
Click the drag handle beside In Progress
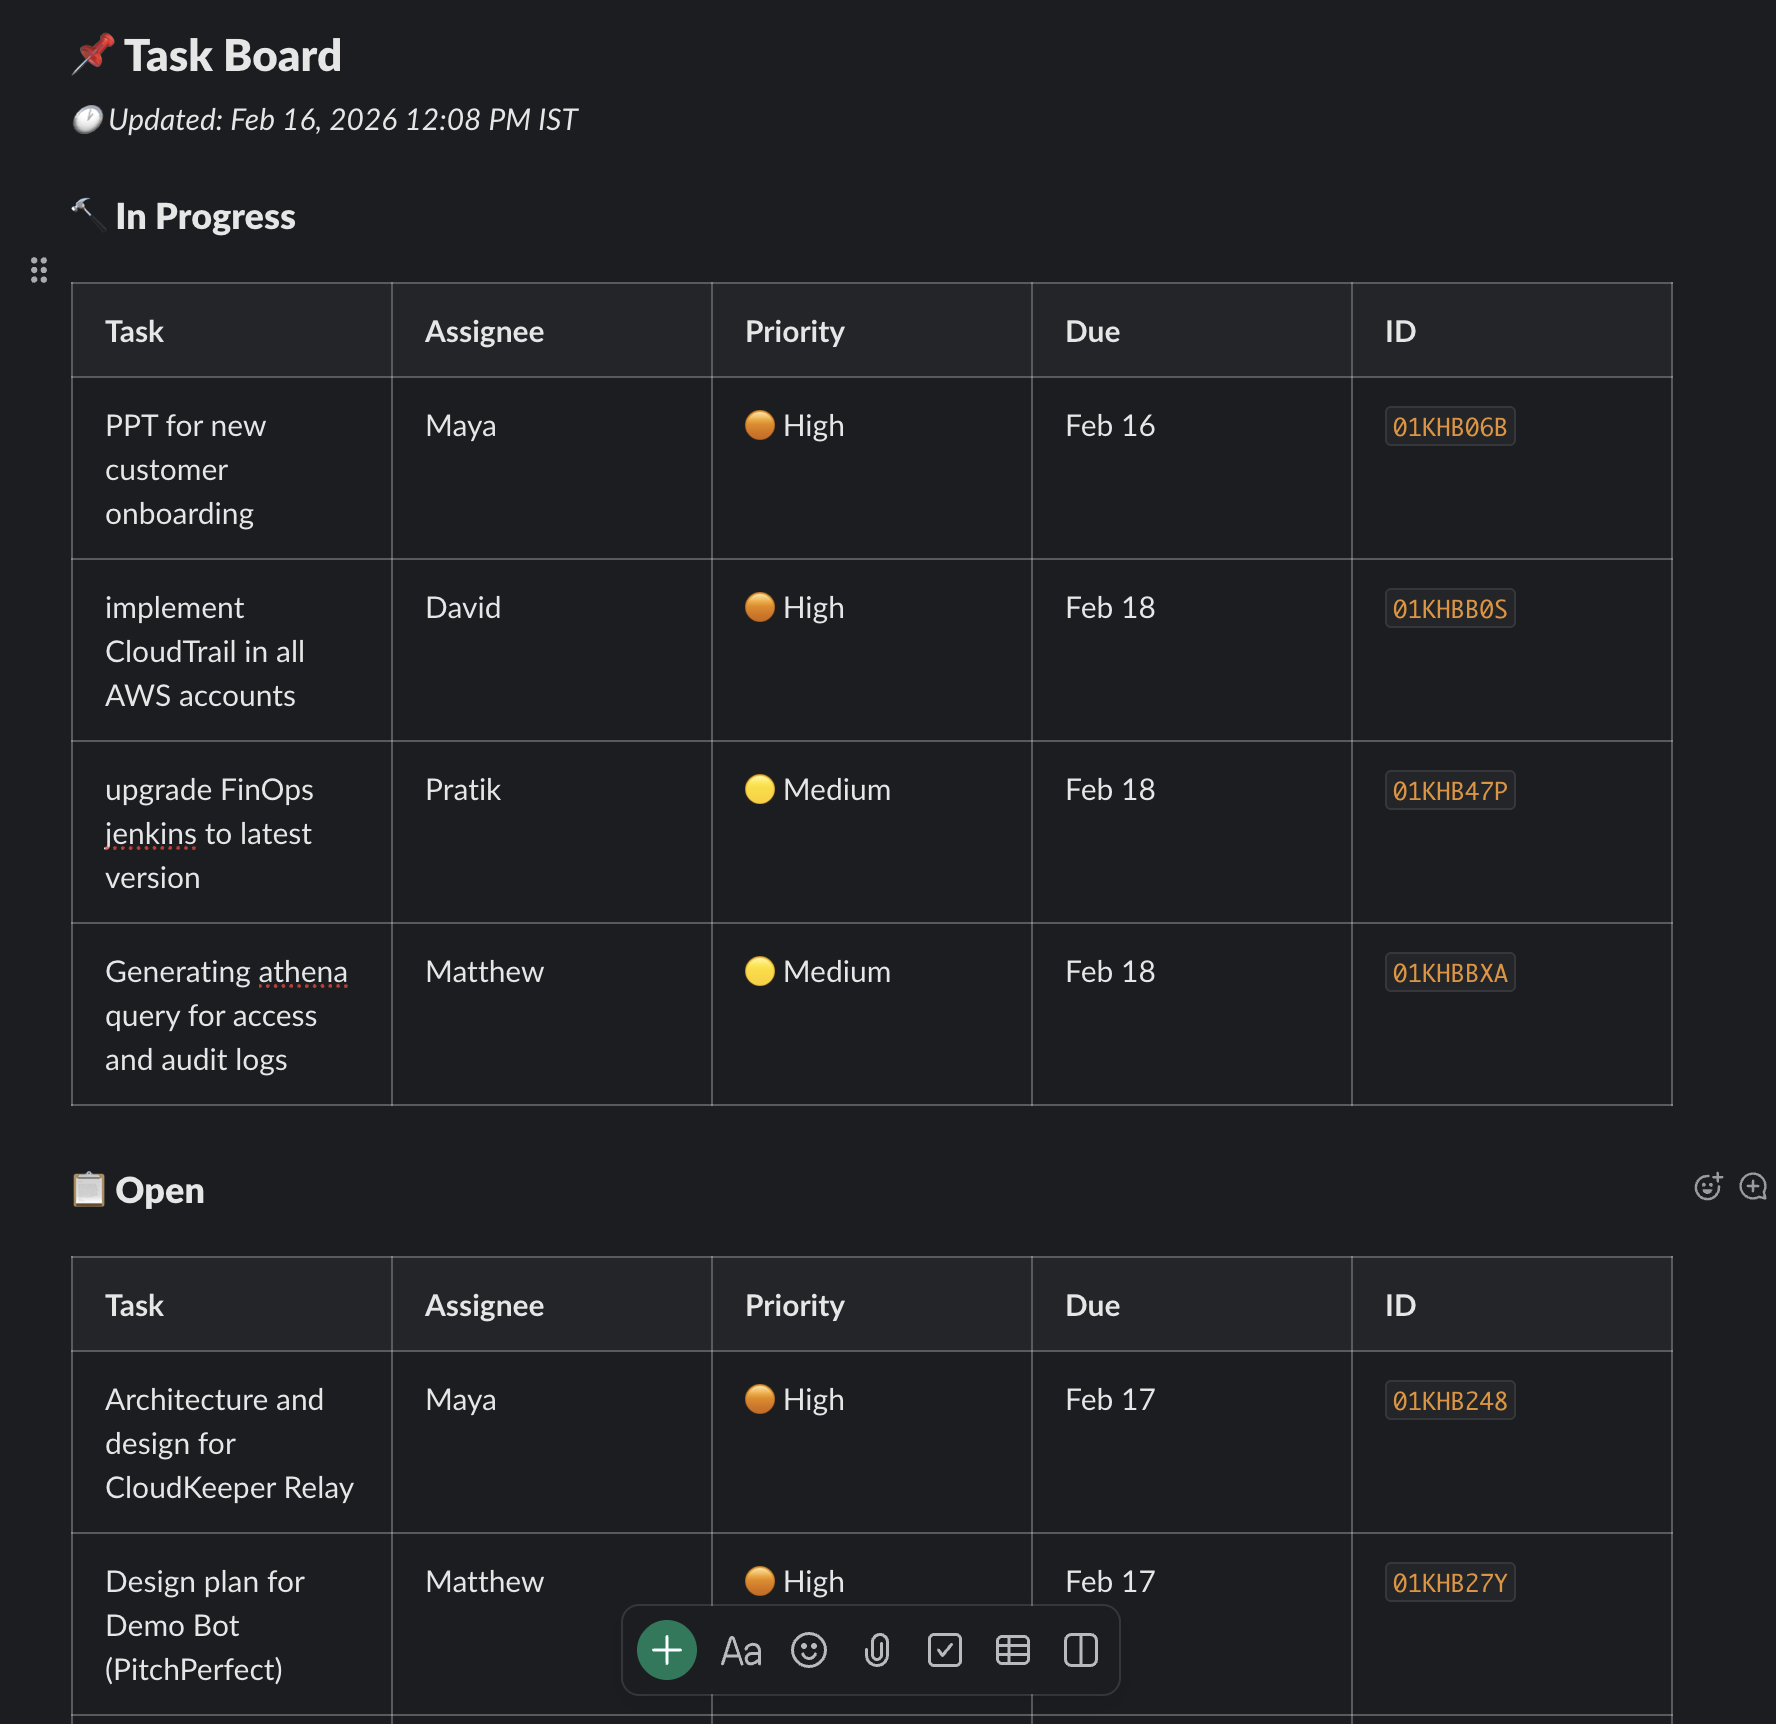click(x=39, y=270)
